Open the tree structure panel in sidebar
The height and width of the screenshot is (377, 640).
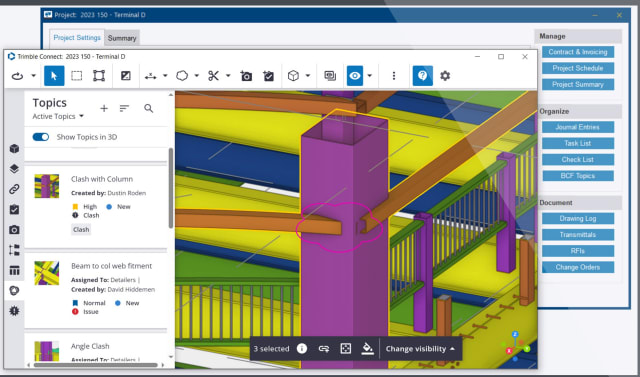pos(14,250)
